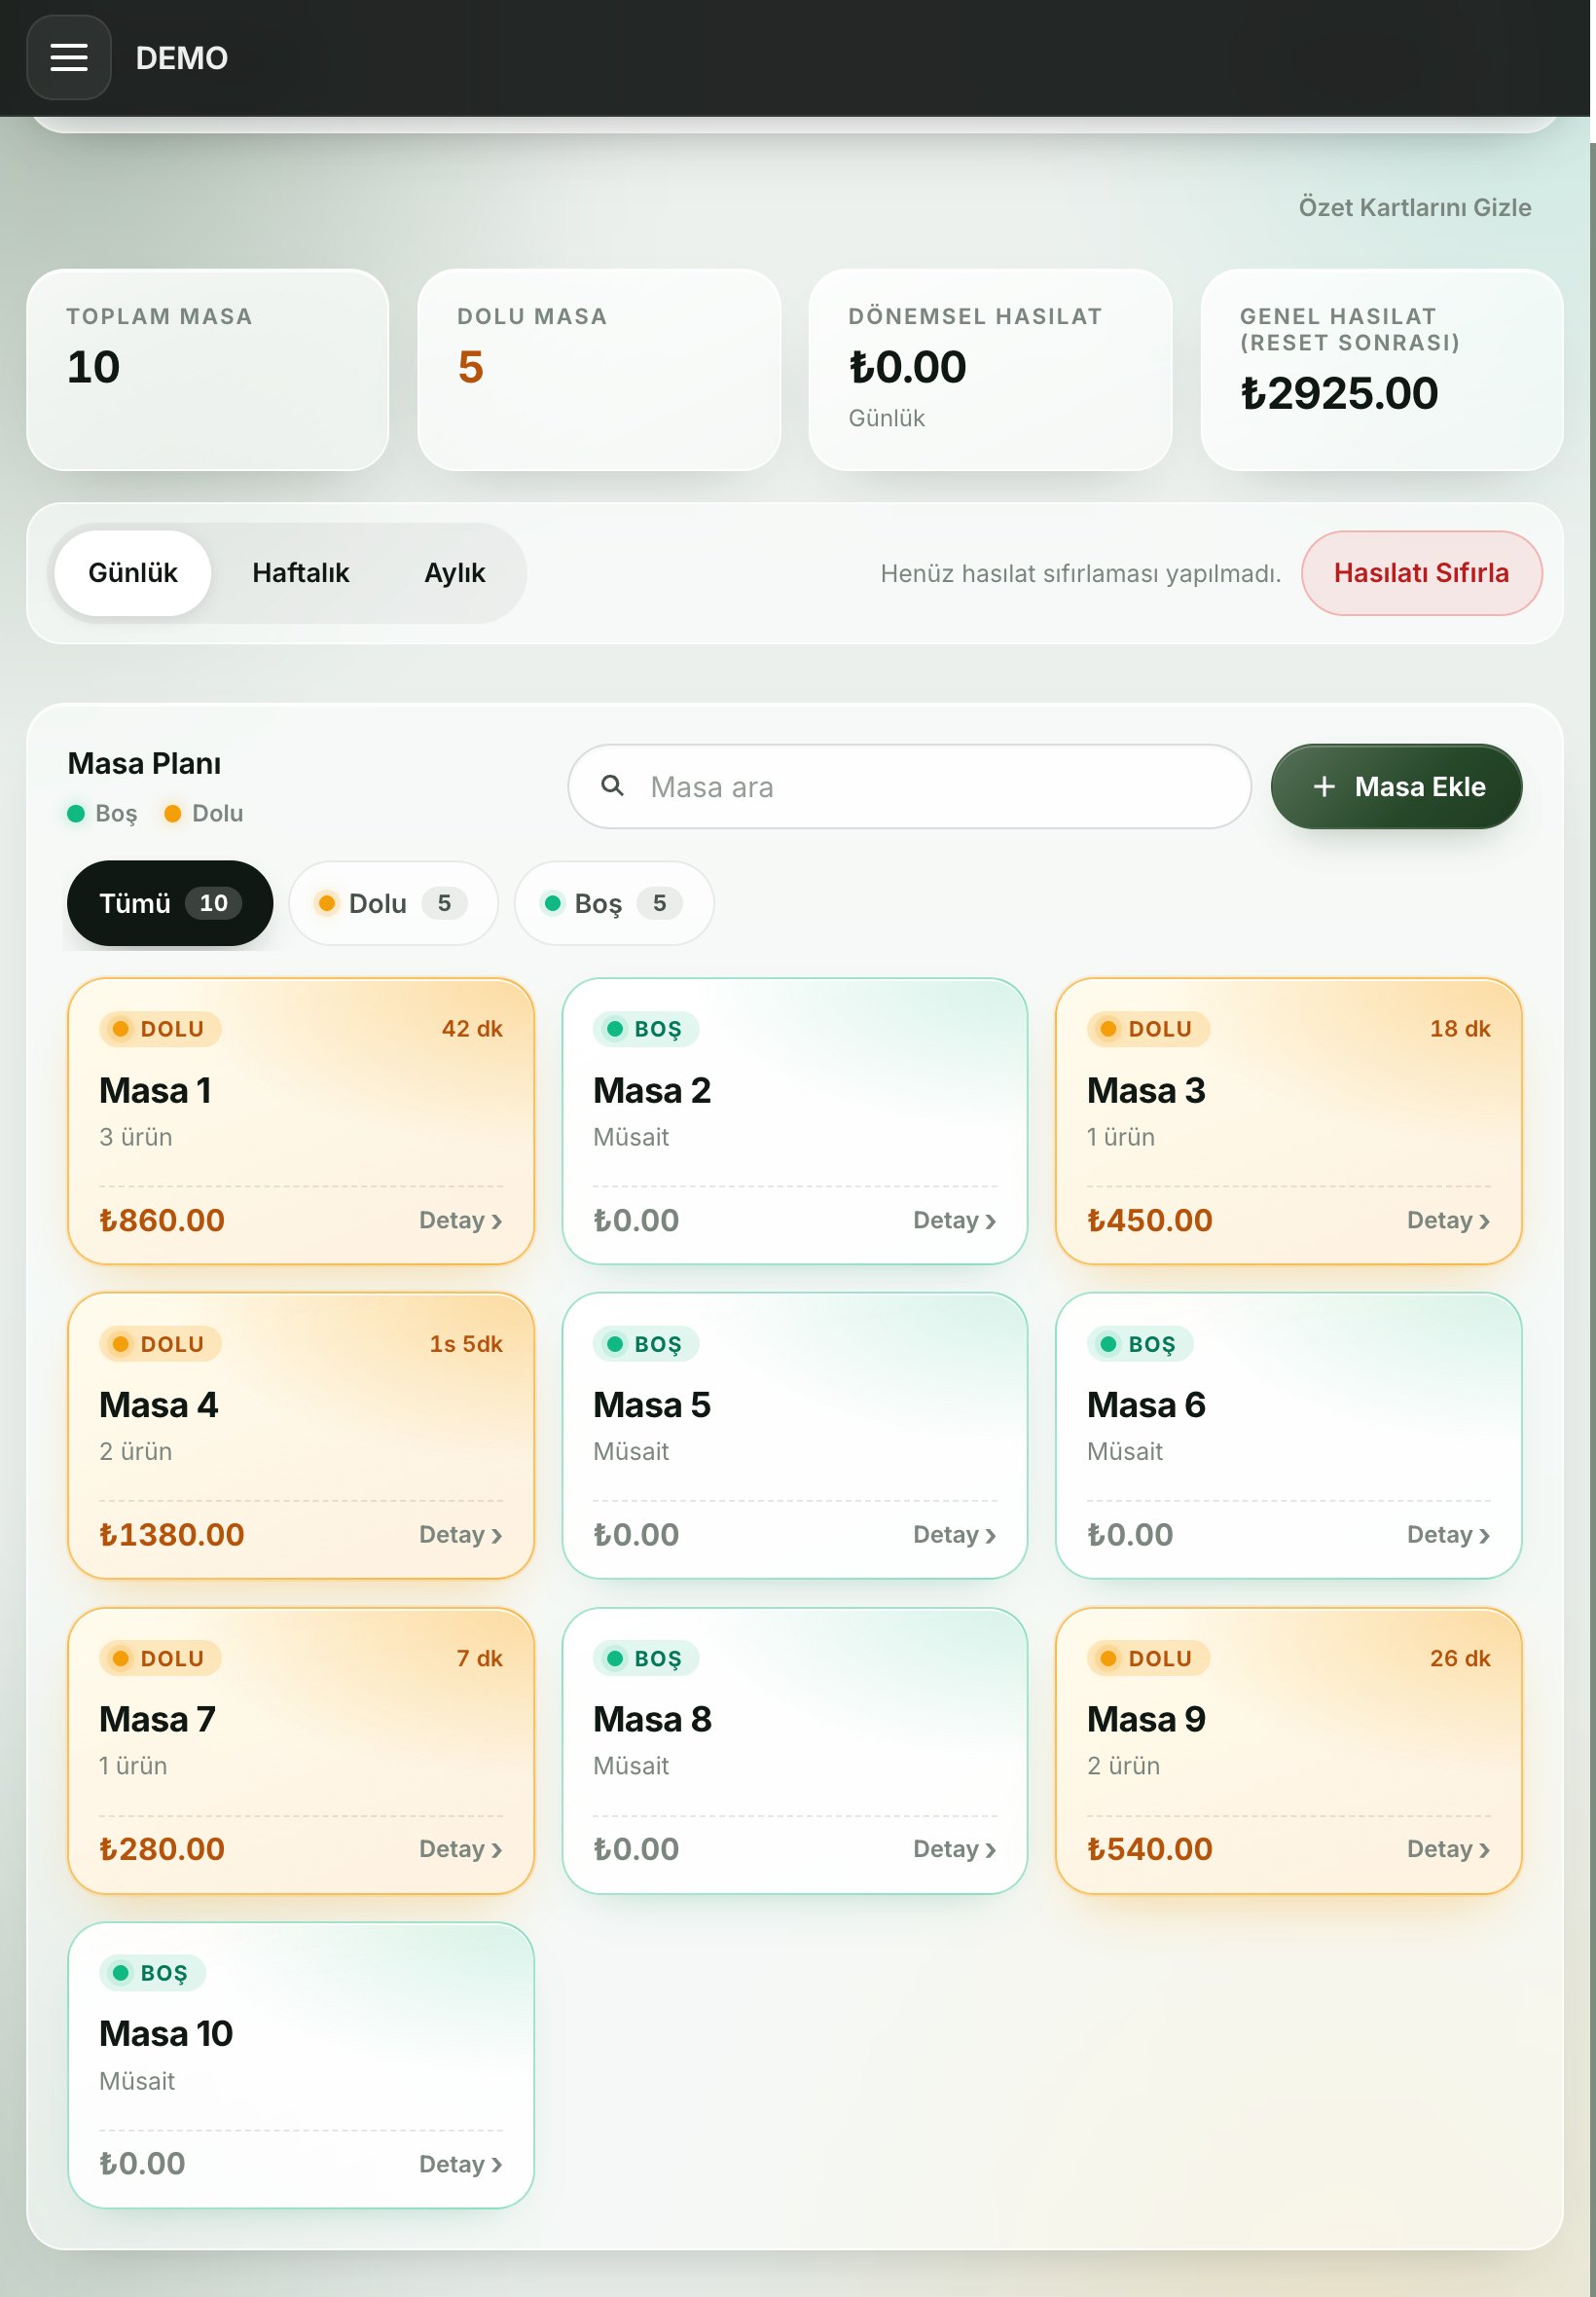Viewport: 1596px width, 2297px height.
Task: Click DOLU status badge on Masa 9
Action: 1148,1658
